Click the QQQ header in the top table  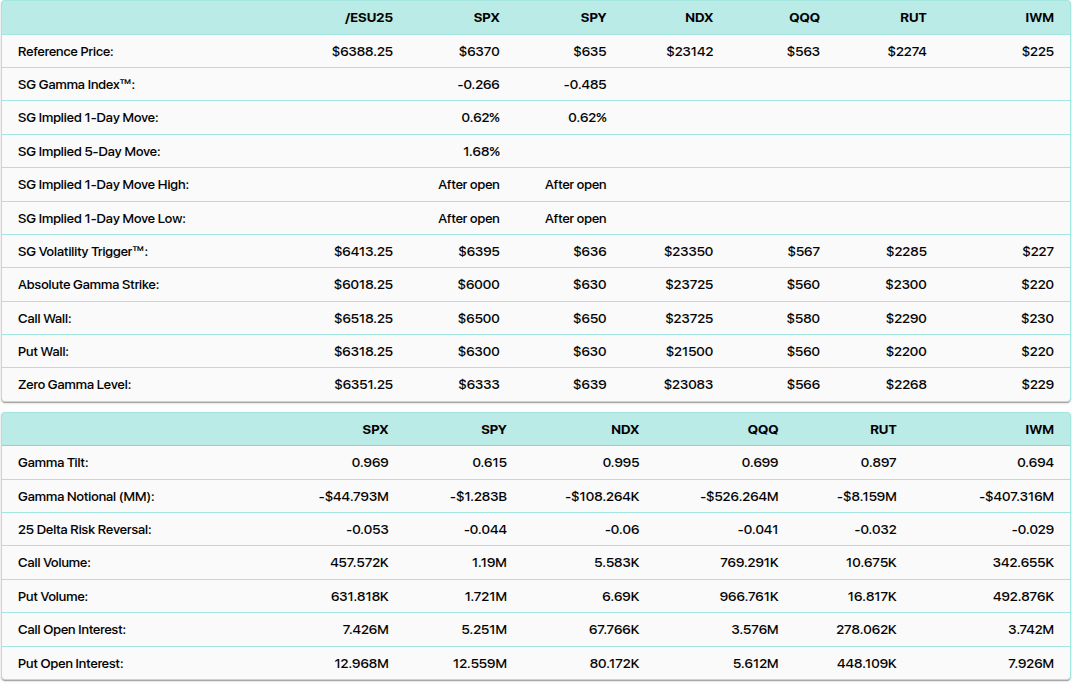805,18
